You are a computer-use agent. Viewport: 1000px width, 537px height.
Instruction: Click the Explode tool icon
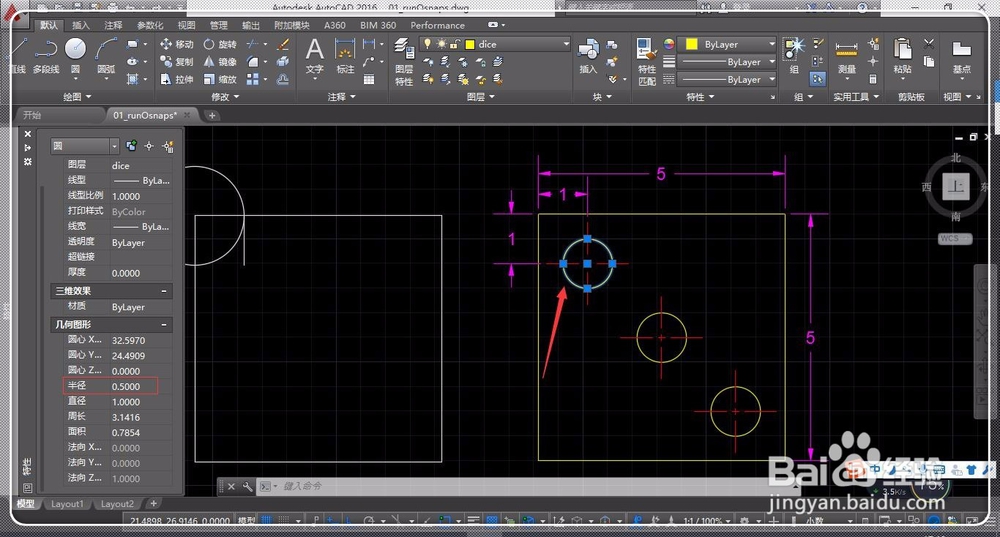[x=283, y=62]
